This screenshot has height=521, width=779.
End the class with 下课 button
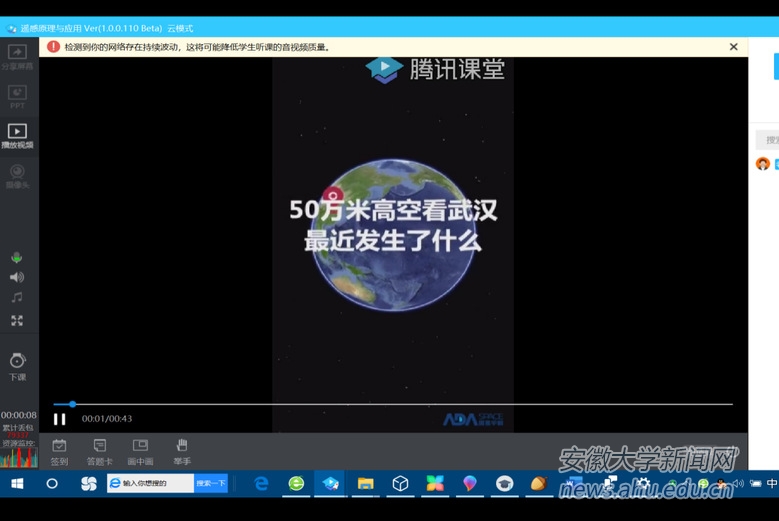17,365
